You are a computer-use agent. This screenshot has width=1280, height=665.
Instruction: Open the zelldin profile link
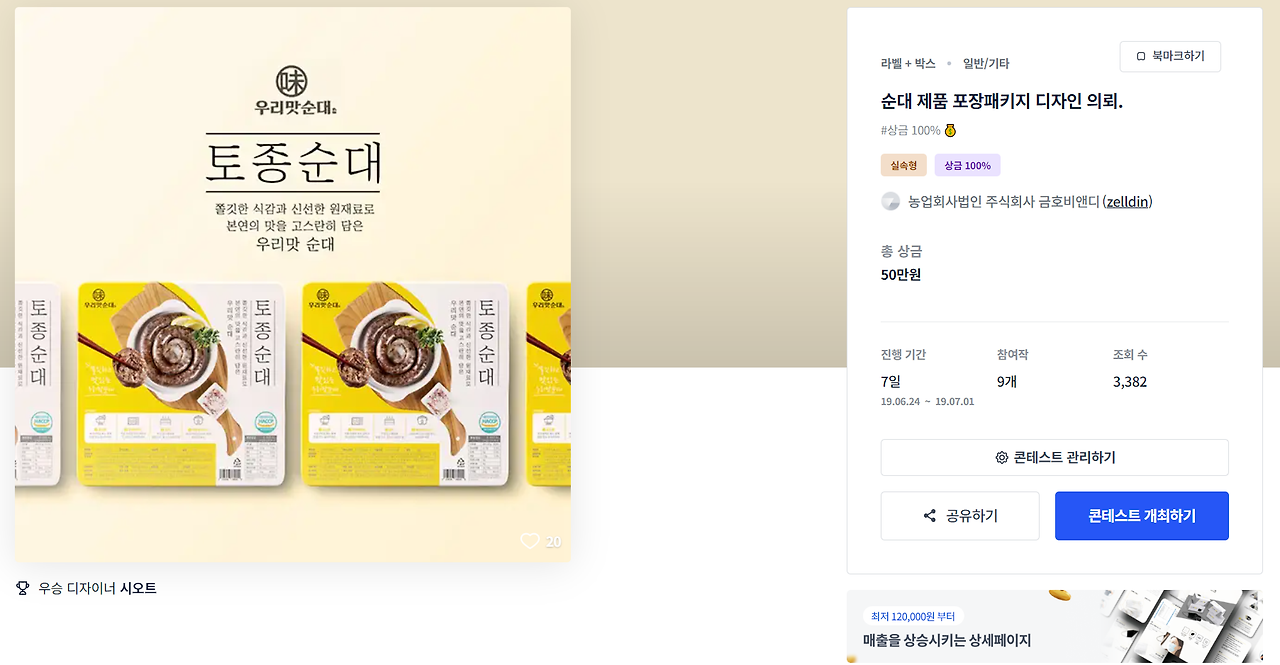(x=1129, y=202)
